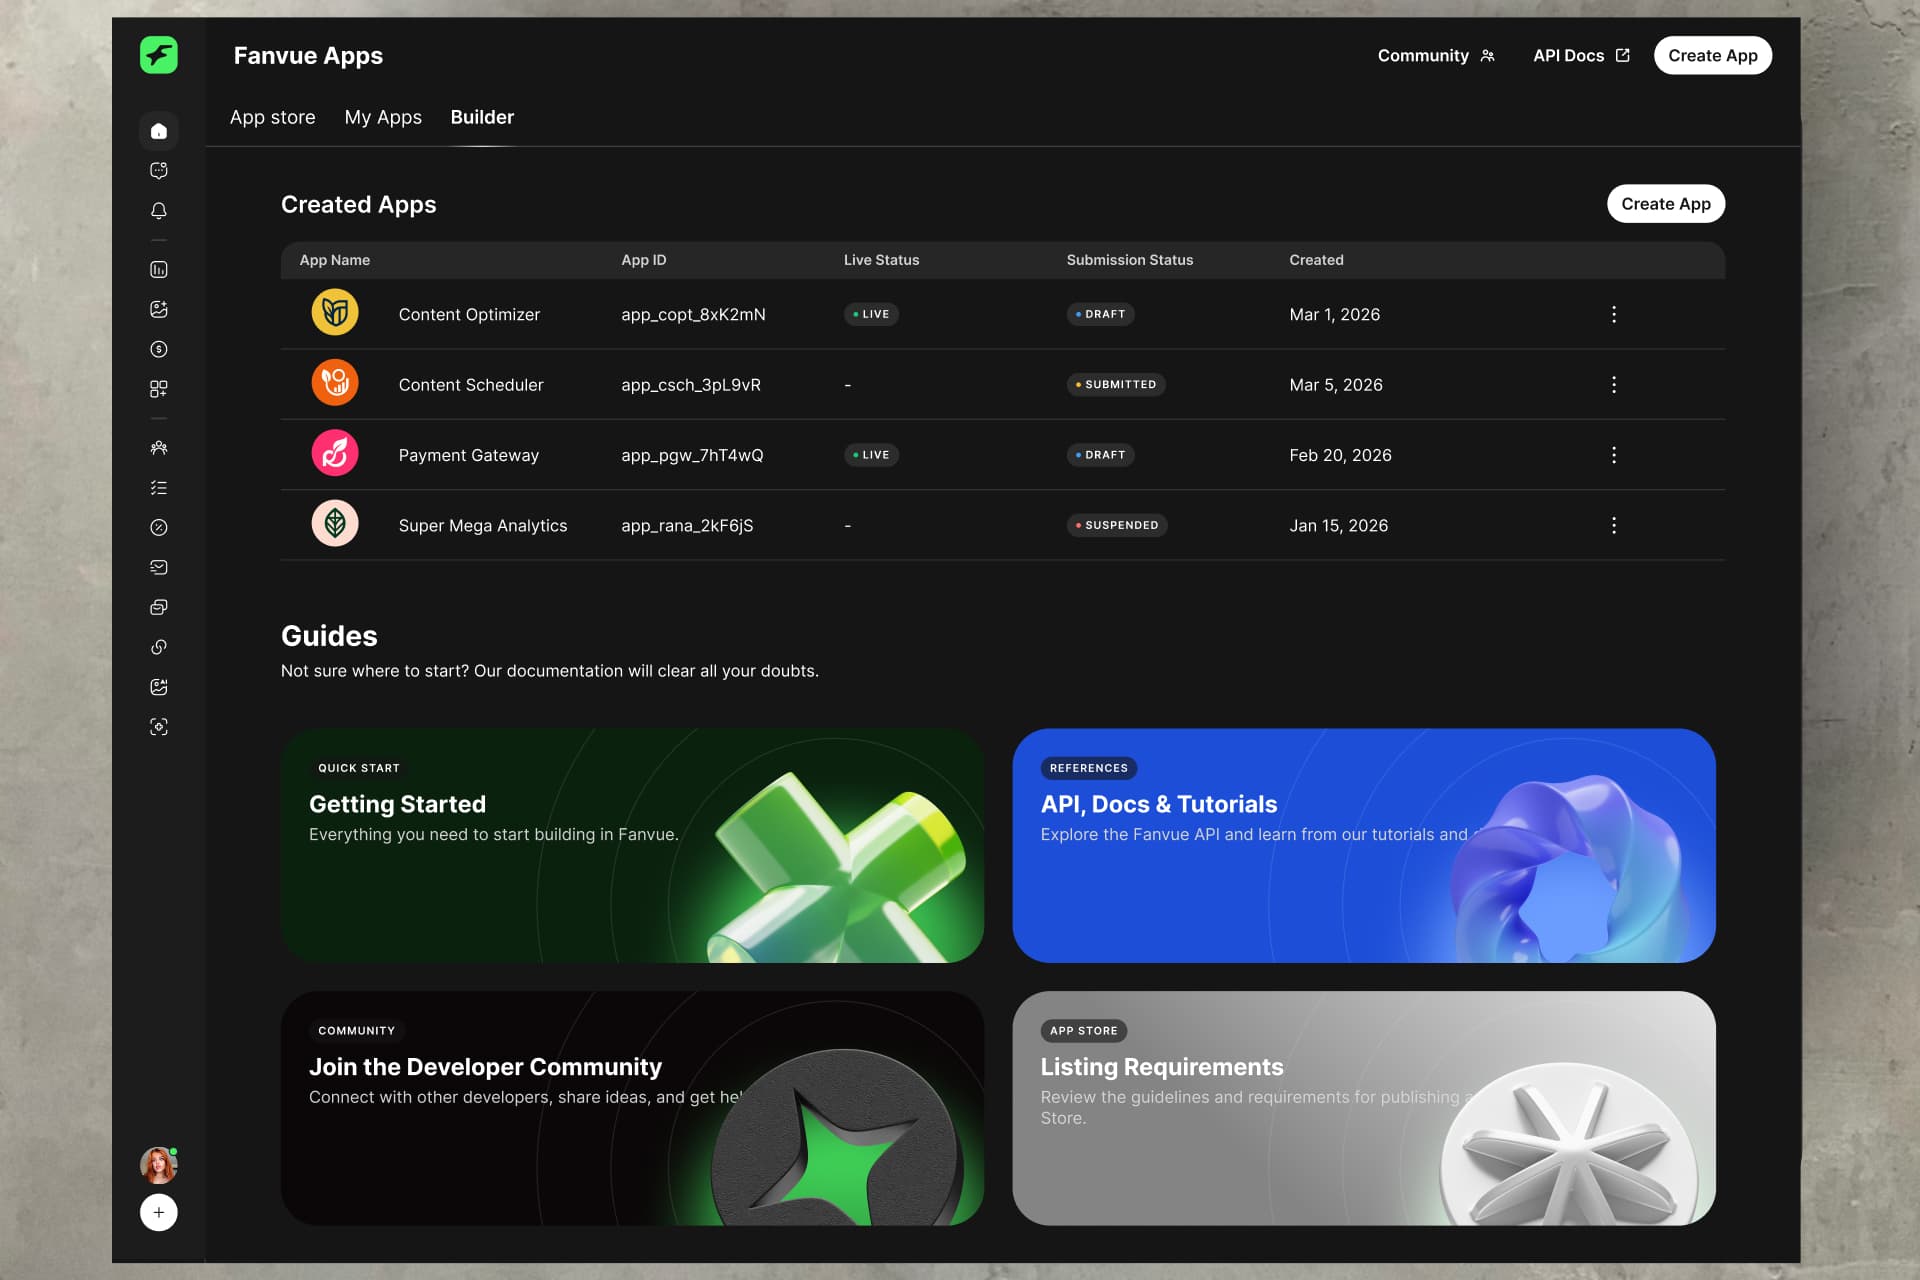The width and height of the screenshot is (1920, 1280).
Task: Click the round plus button in sidebar
Action: click(159, 1213)
